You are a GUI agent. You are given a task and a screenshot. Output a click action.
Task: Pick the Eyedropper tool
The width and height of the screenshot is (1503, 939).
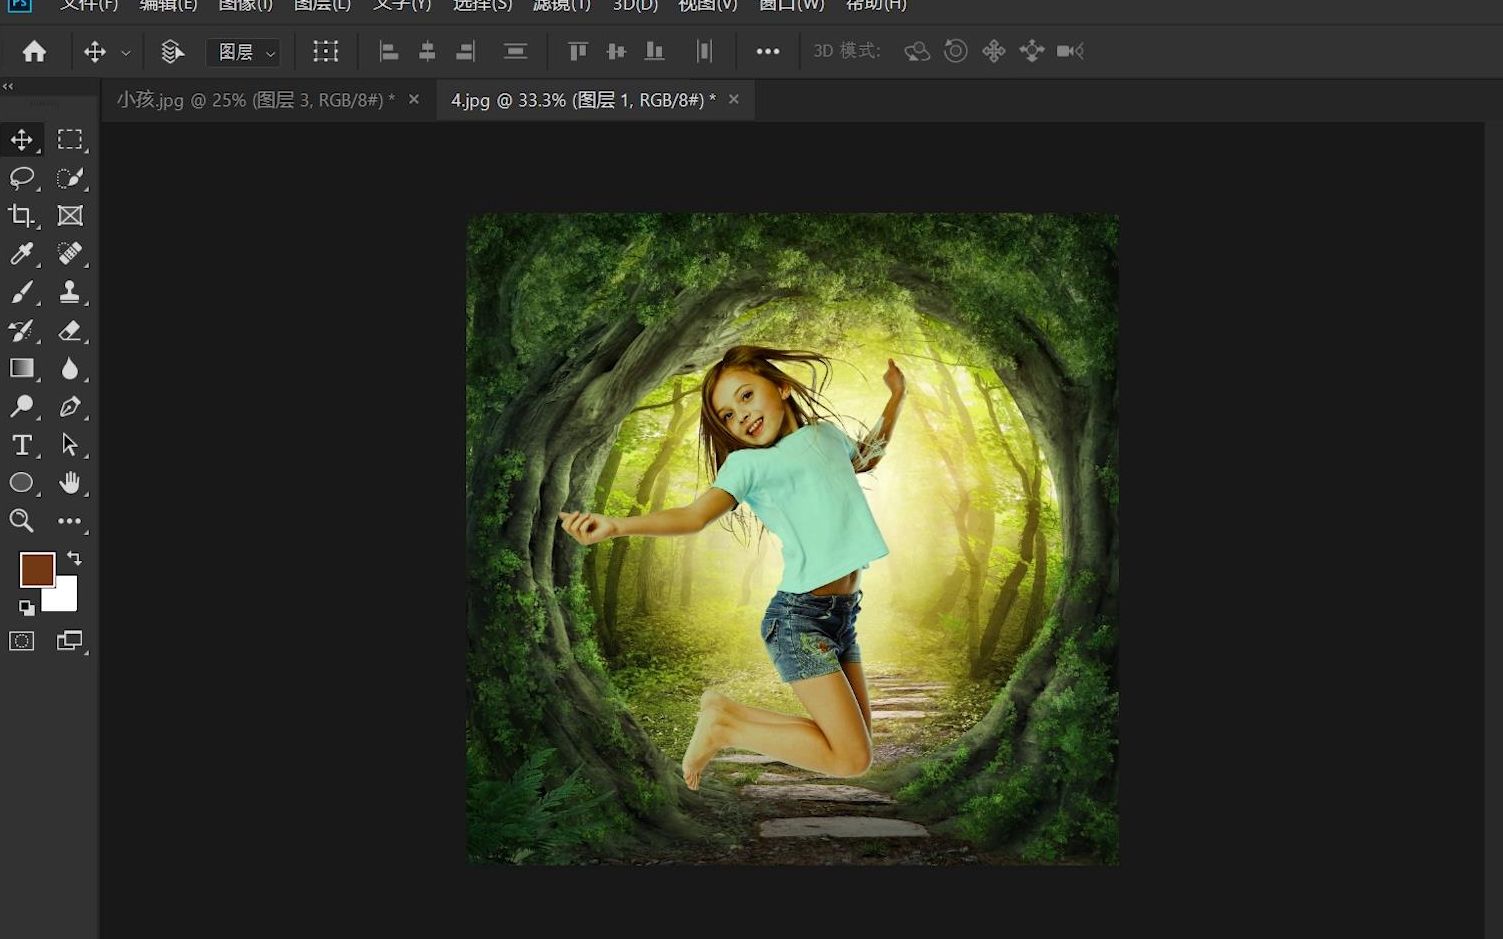[22, 253]
